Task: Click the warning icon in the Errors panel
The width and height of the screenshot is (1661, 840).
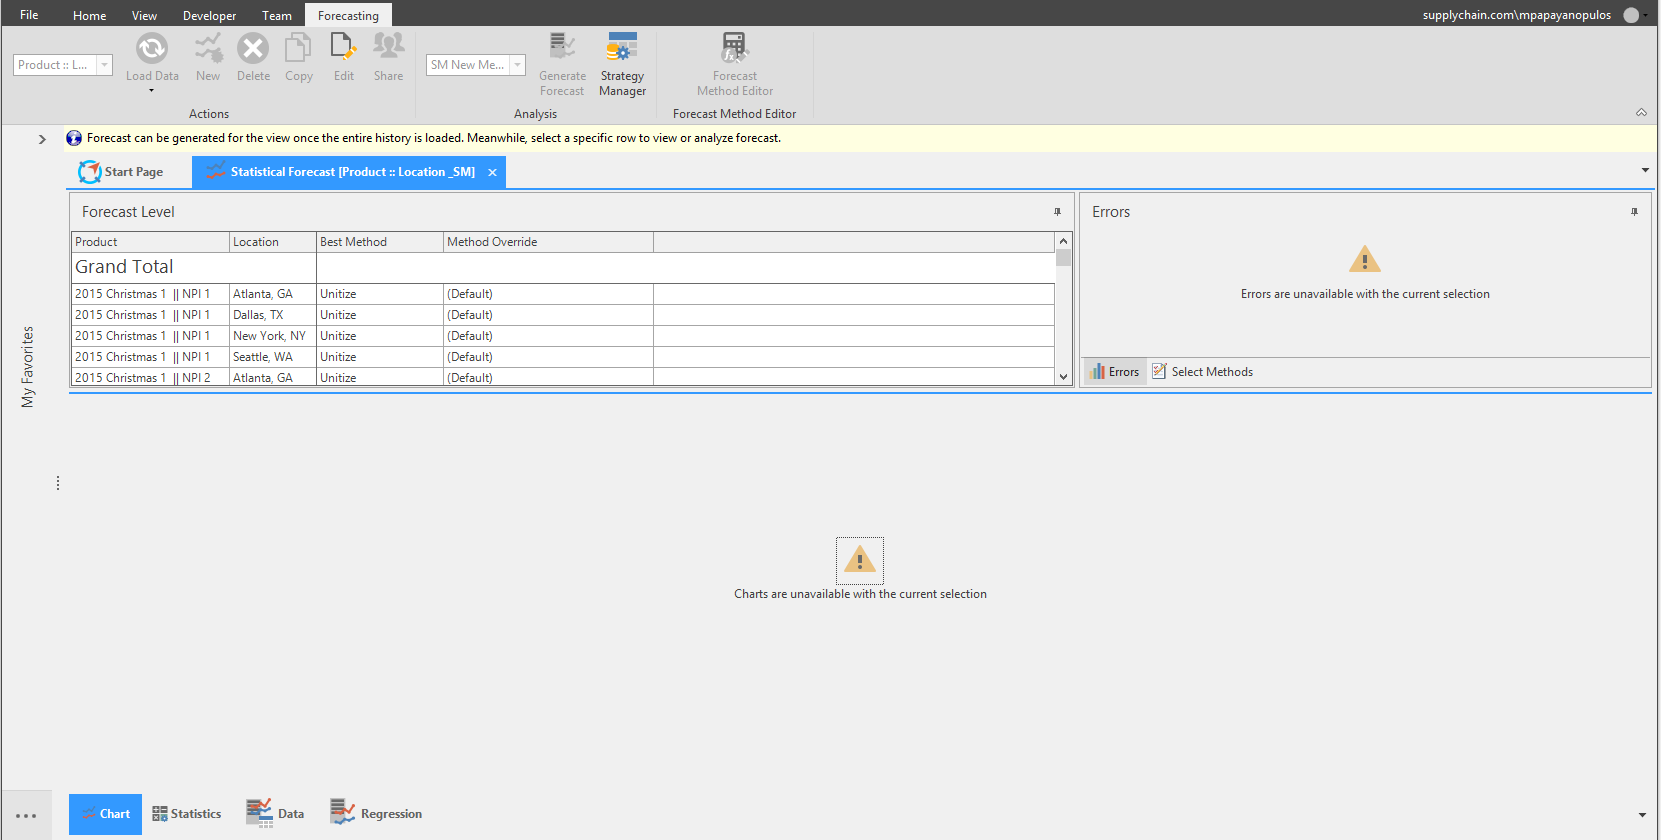Action: [1365, 260]
